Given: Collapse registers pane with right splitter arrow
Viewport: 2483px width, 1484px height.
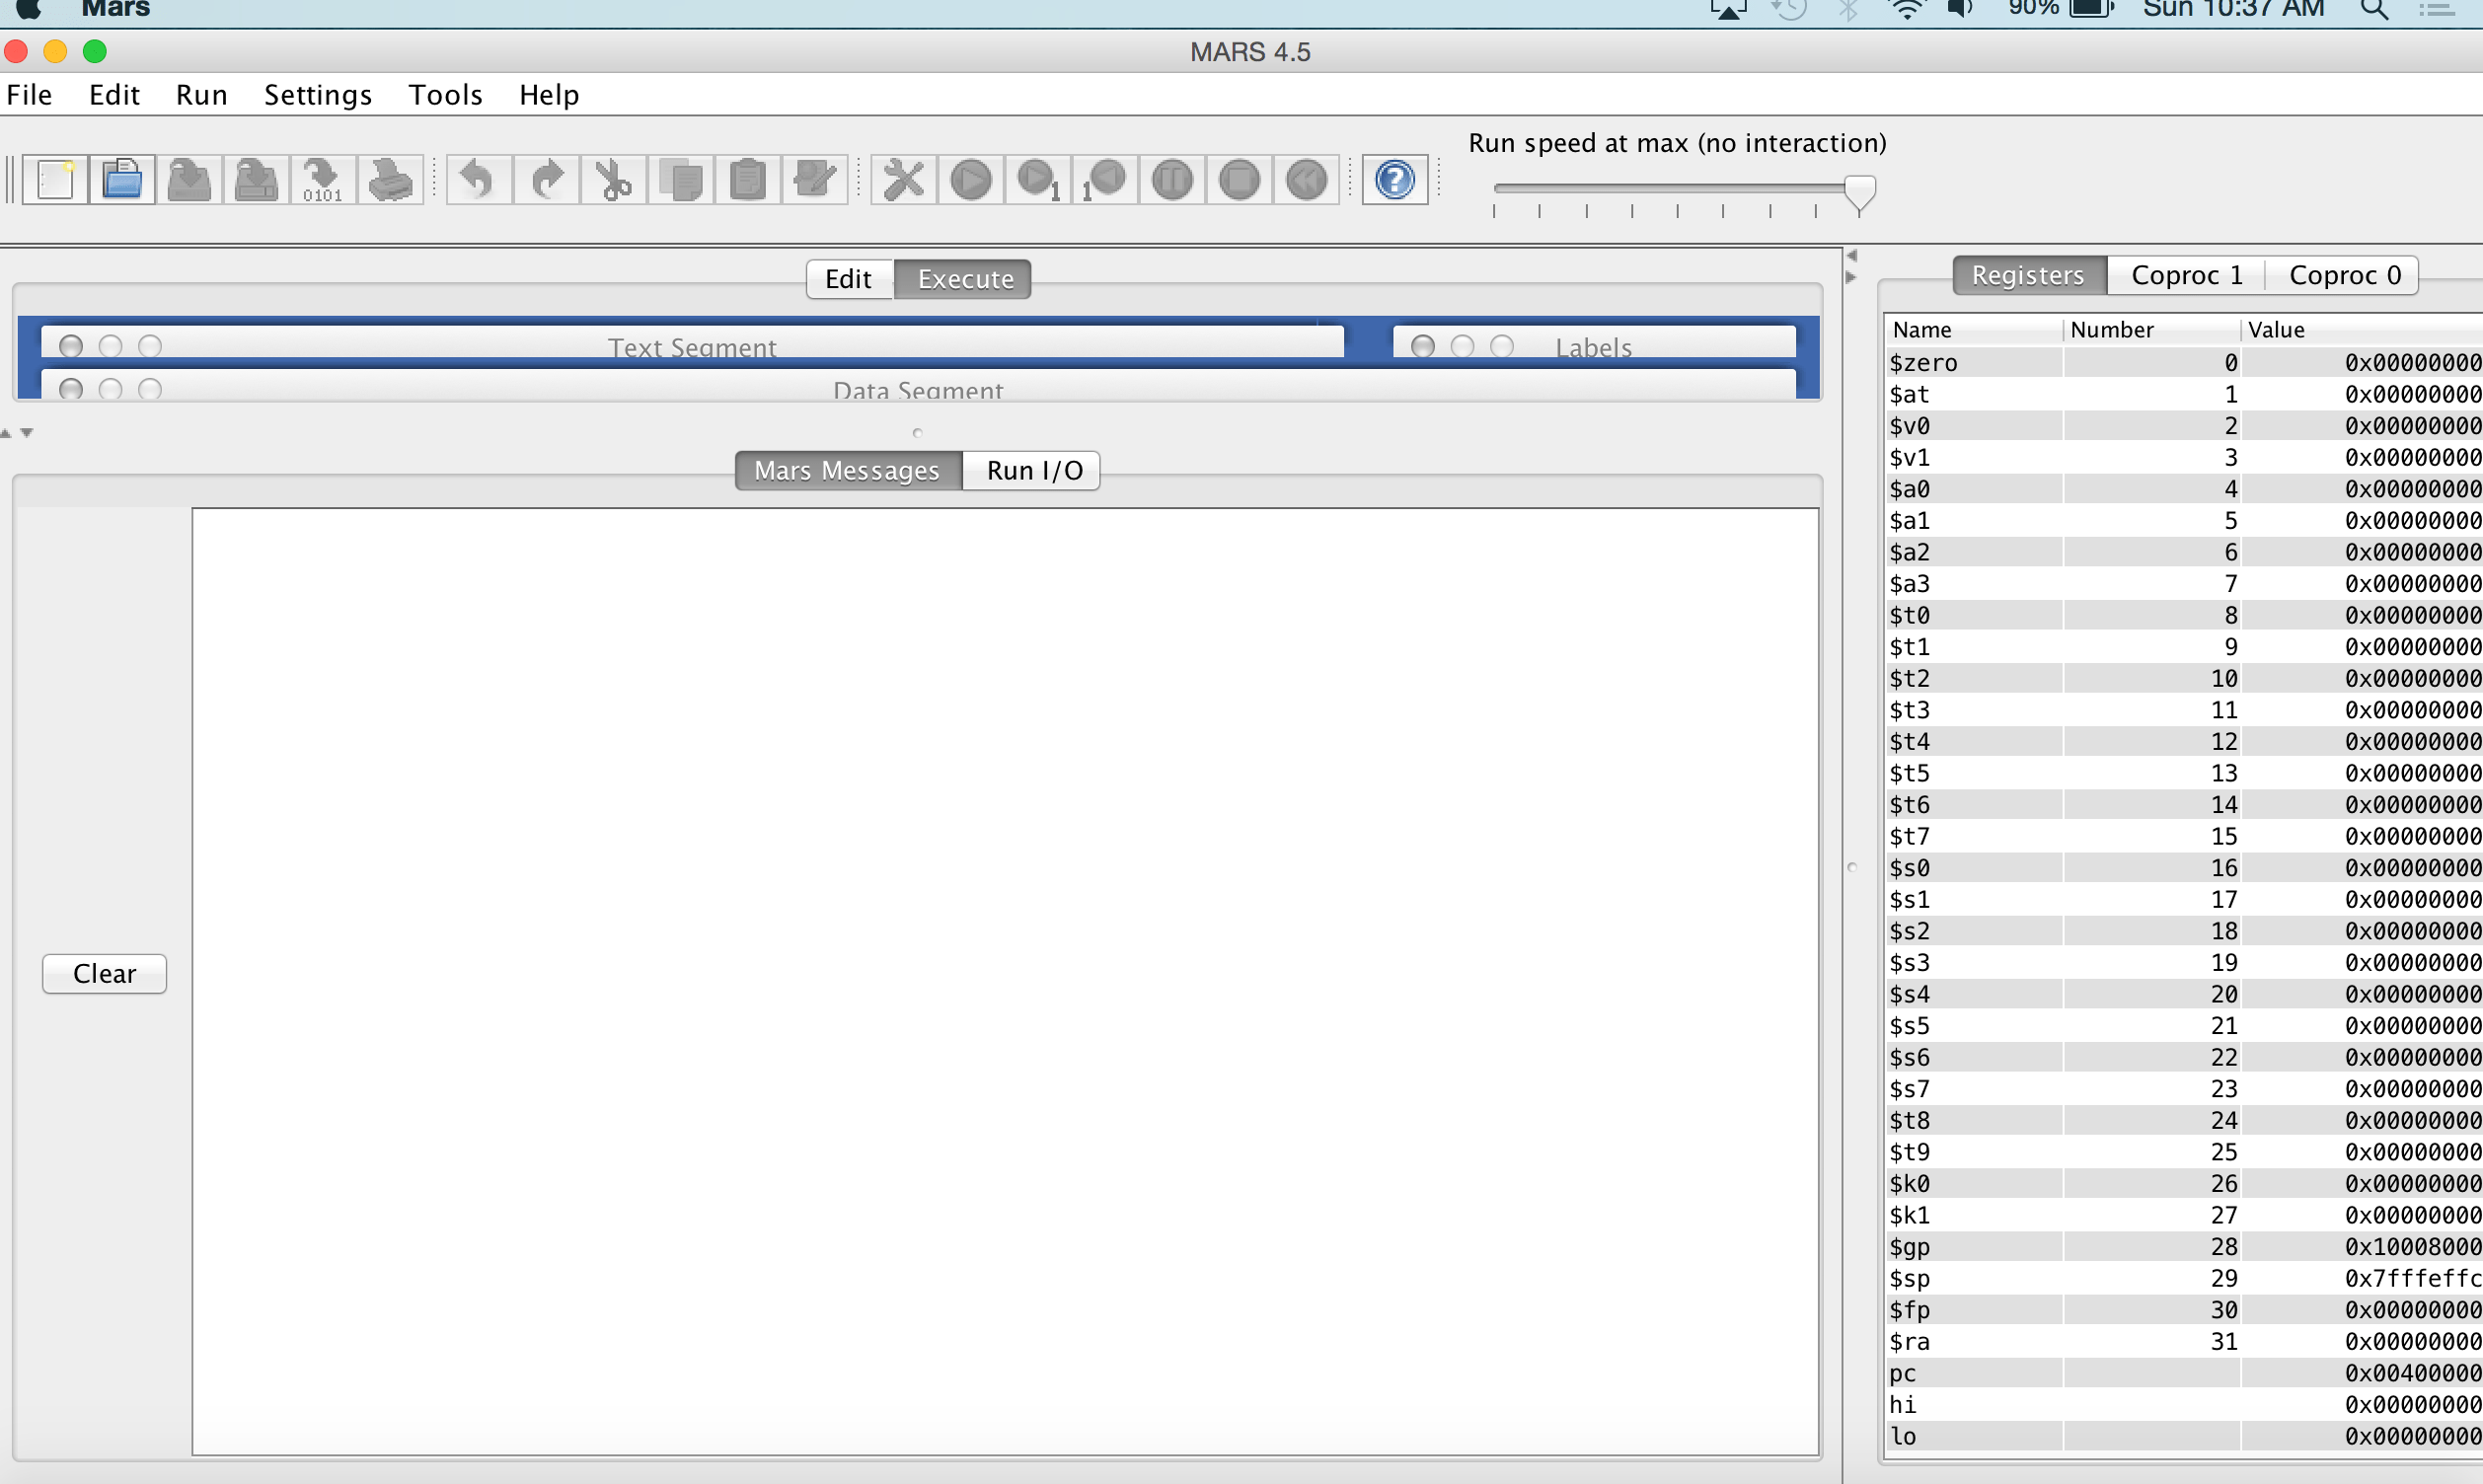Looking at the screenshot, I should click(1851, 278).
